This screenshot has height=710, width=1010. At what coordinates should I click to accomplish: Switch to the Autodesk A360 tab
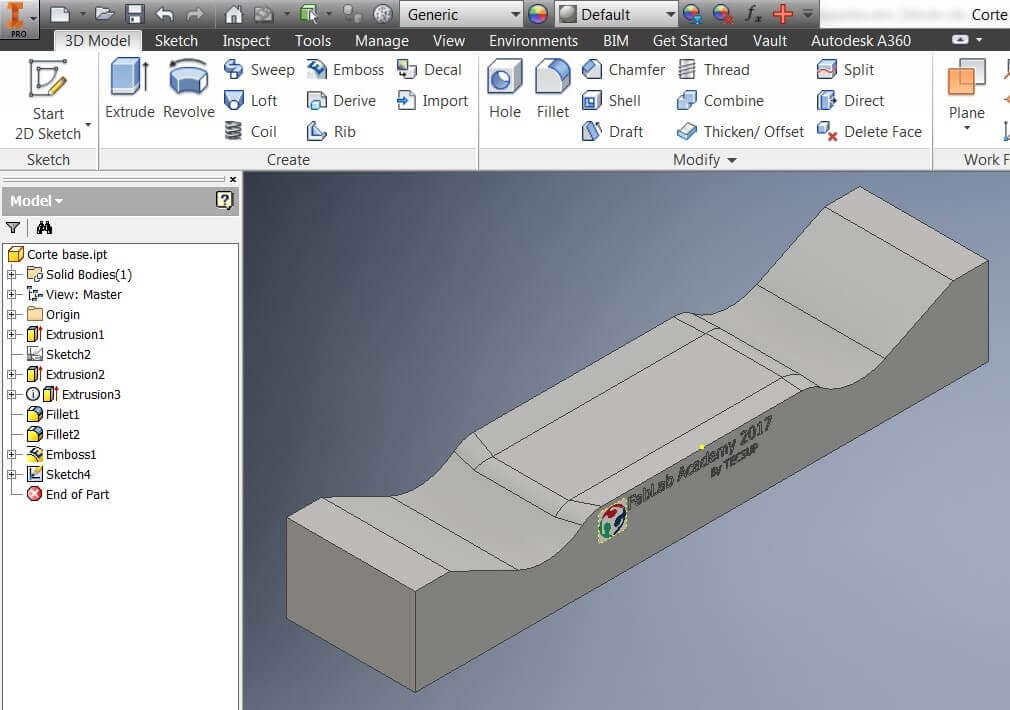pos(861,41)
